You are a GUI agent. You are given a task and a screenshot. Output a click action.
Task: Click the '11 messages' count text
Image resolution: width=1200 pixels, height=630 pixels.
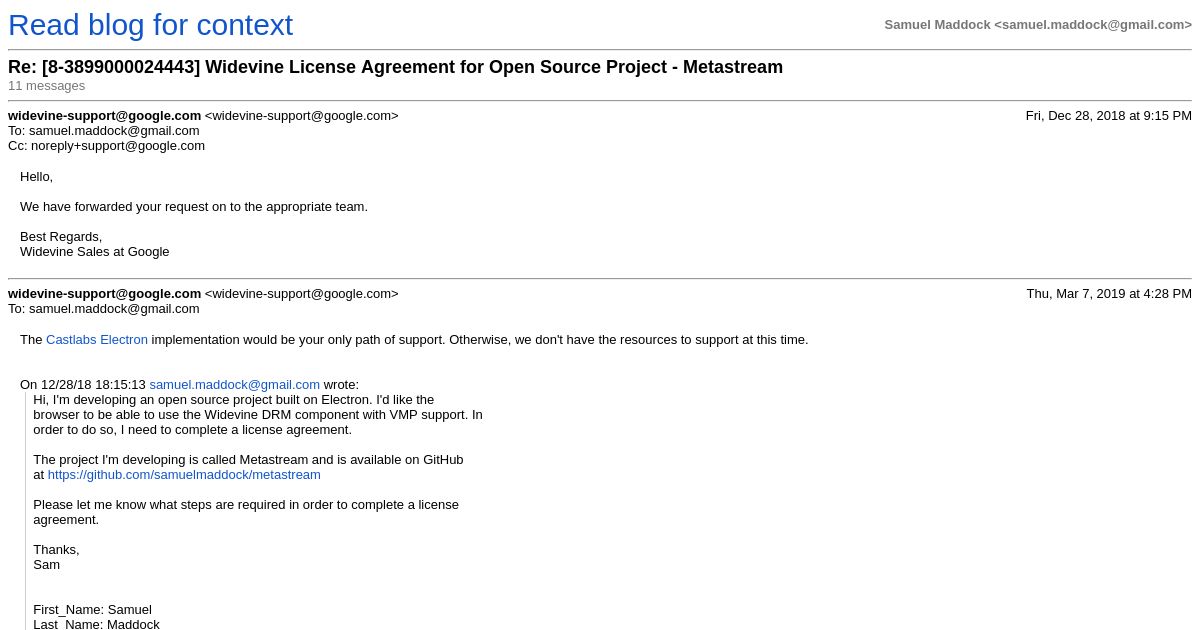(x=47, y=86)
